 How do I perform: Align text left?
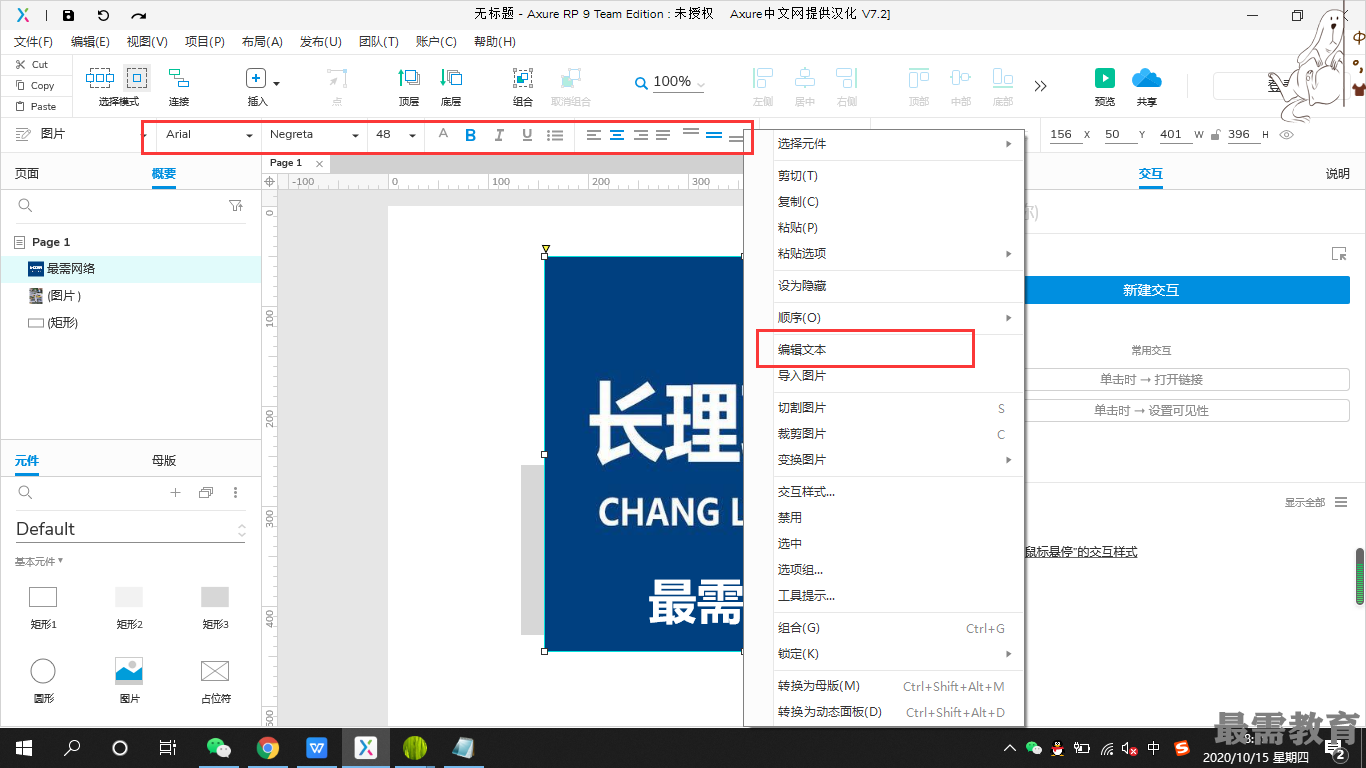coord(594,135)
